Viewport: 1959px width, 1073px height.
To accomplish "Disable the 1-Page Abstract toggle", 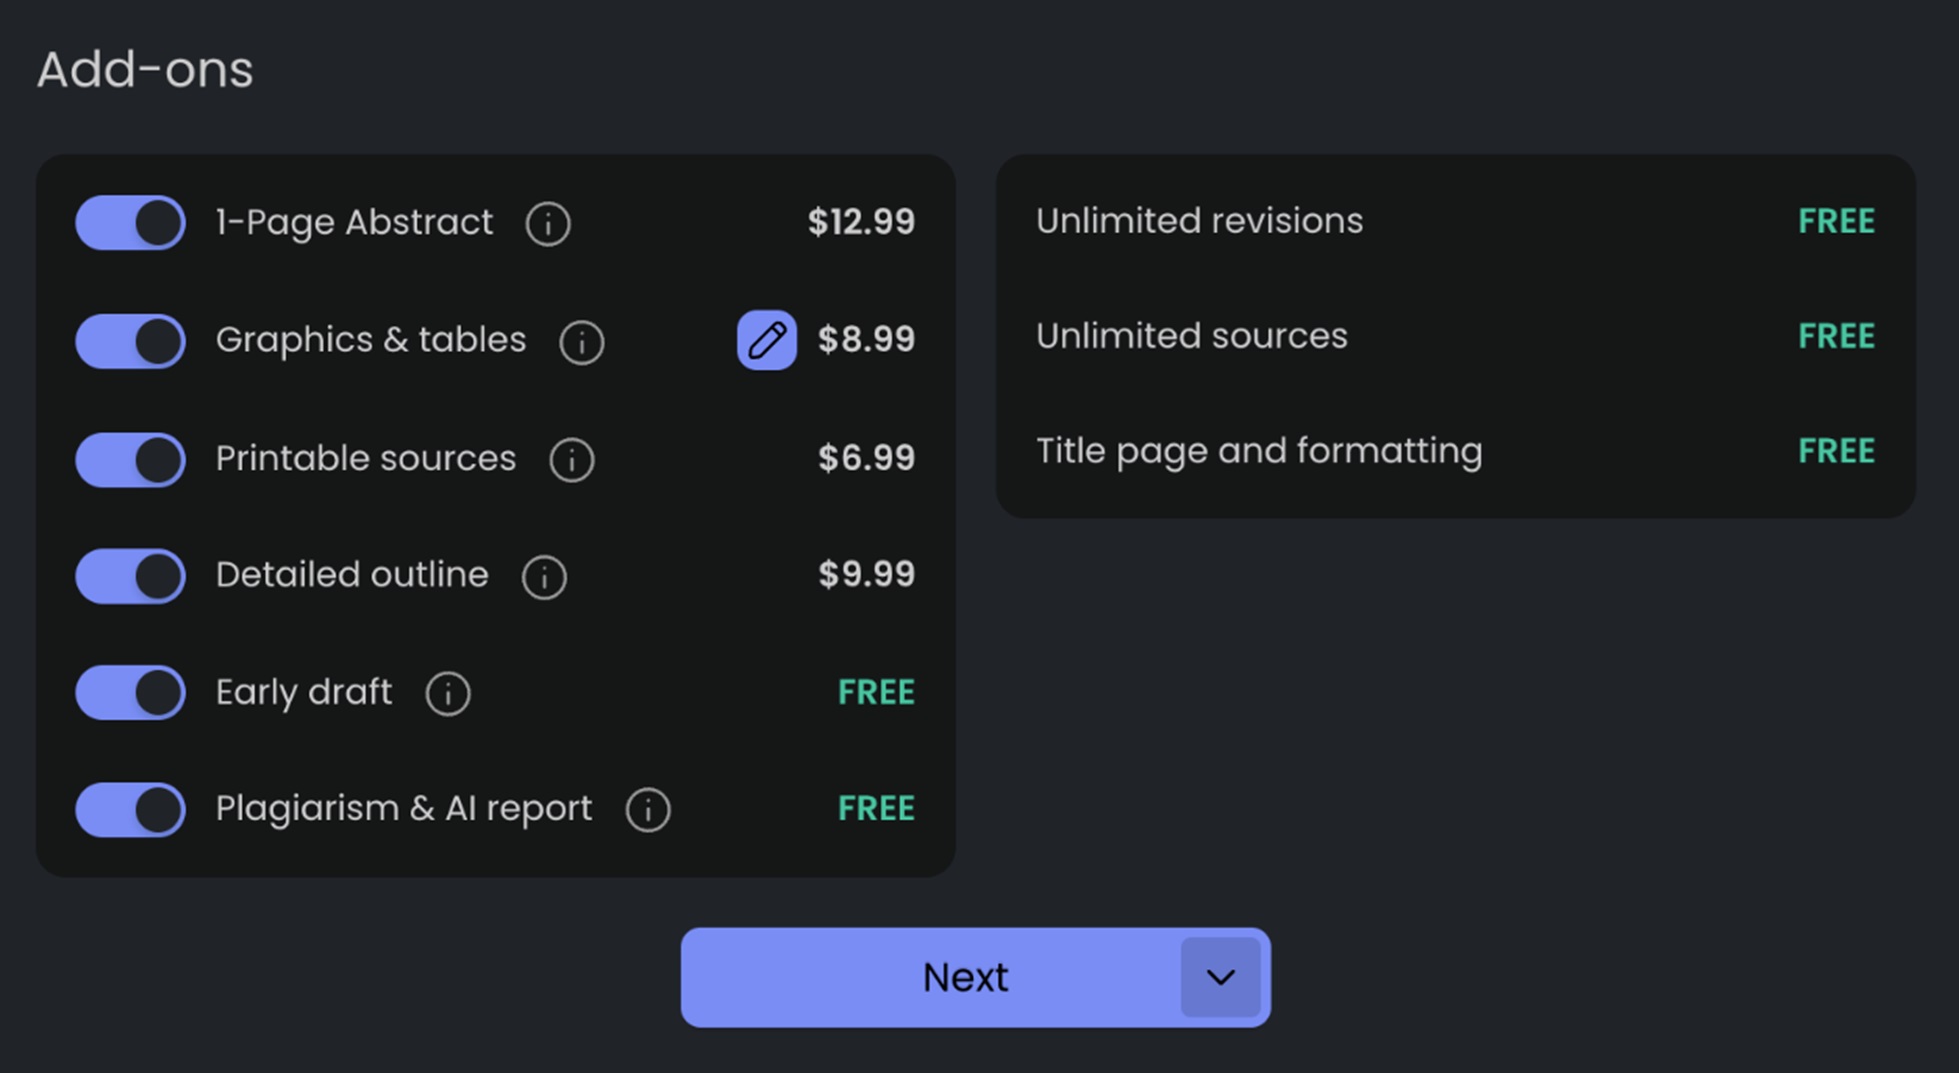I will 131,222.
